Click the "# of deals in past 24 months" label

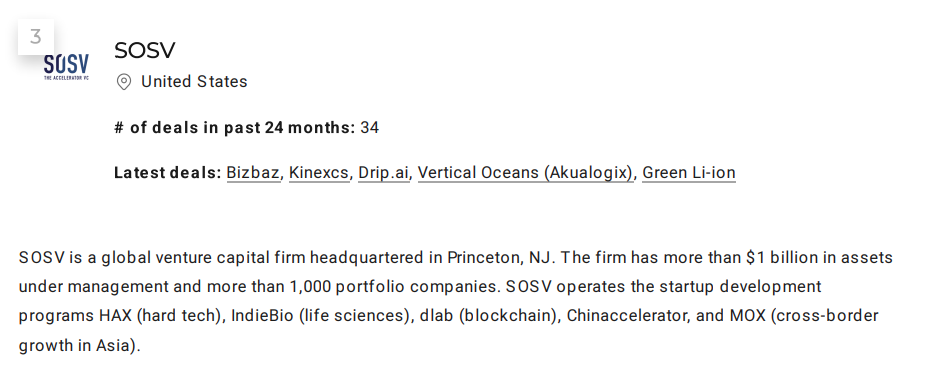[x=235, y=127]
